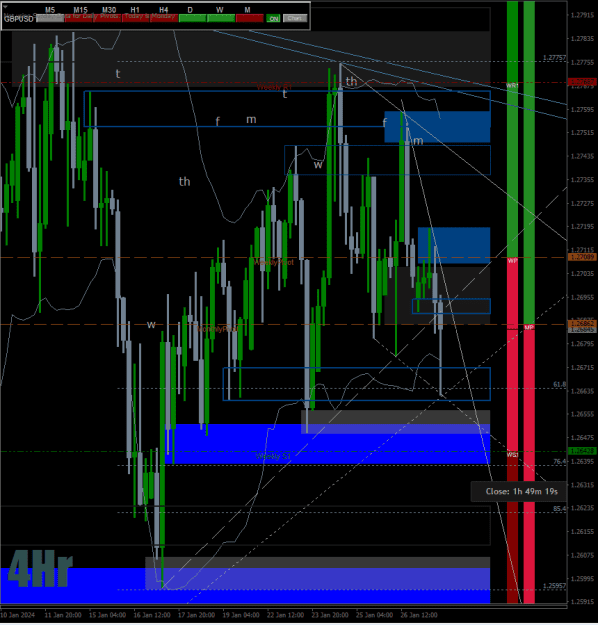The height and width of the screenshot is (625, 598).
Task: Select the green D daily timeframe bar
Action: coord(193,18)
